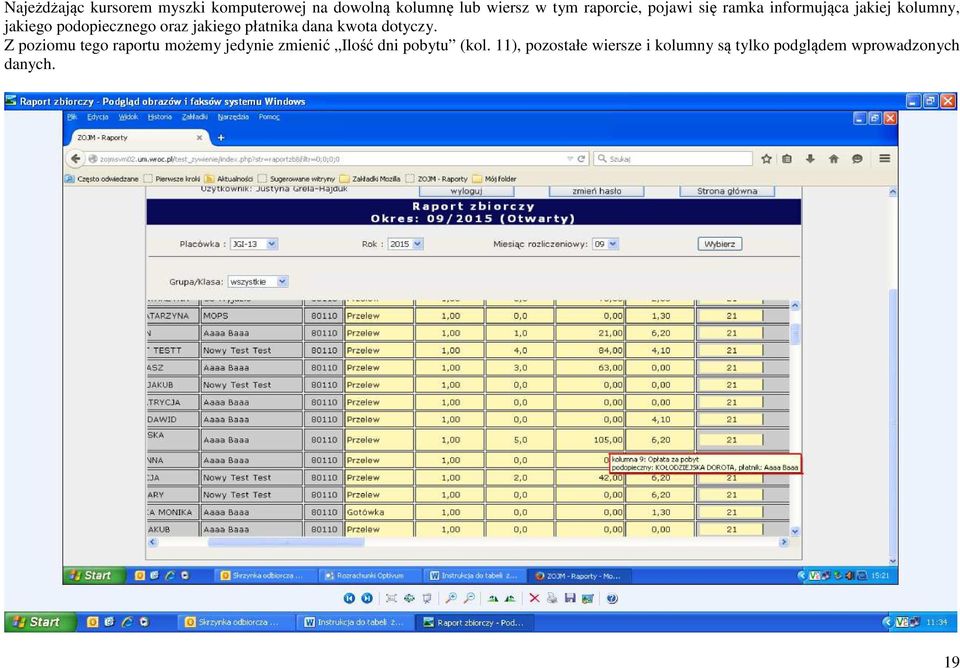Click the floppy disk save icon

(570, 598)
